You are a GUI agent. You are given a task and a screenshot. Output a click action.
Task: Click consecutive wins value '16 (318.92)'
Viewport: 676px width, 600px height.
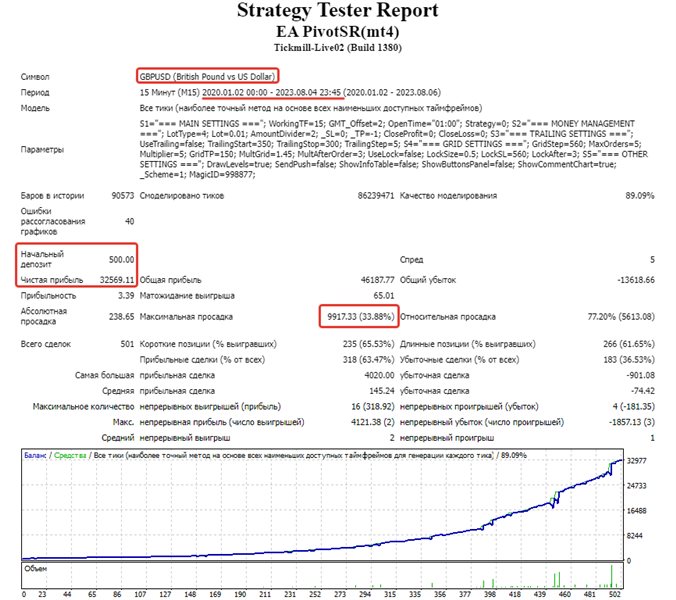coord(373,406)
